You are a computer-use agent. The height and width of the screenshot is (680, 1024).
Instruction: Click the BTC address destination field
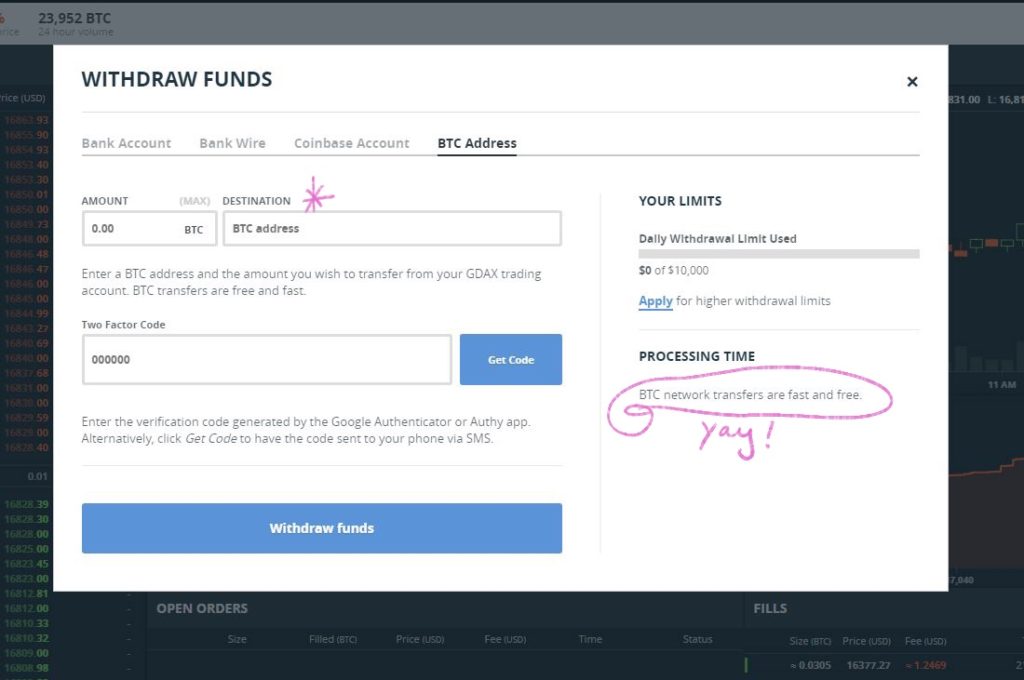[392, 228]
